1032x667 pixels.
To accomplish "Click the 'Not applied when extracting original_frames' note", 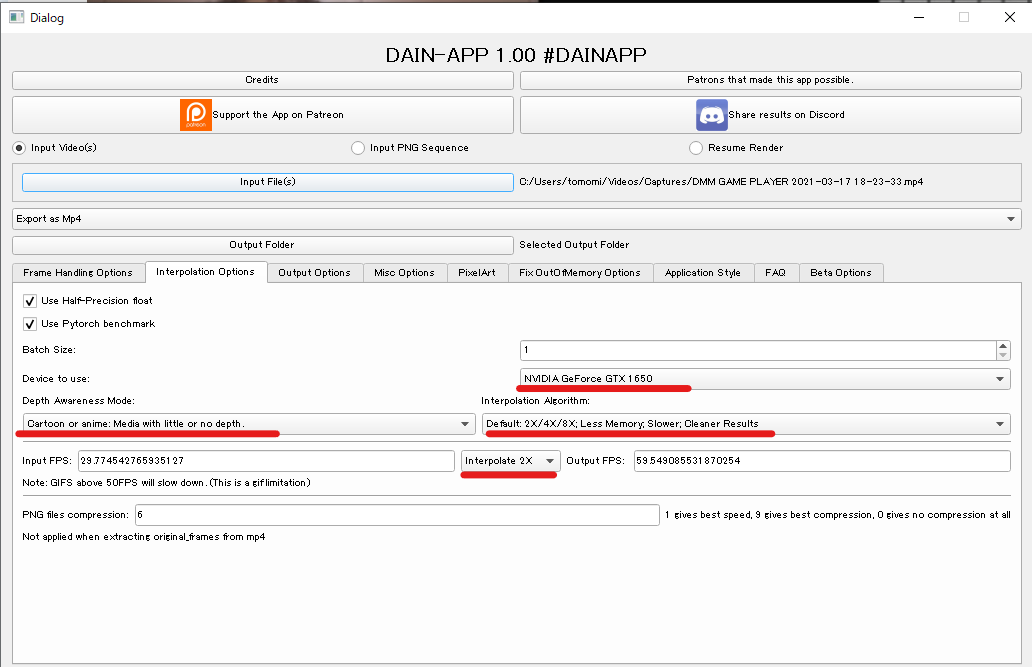I will 143,537.
